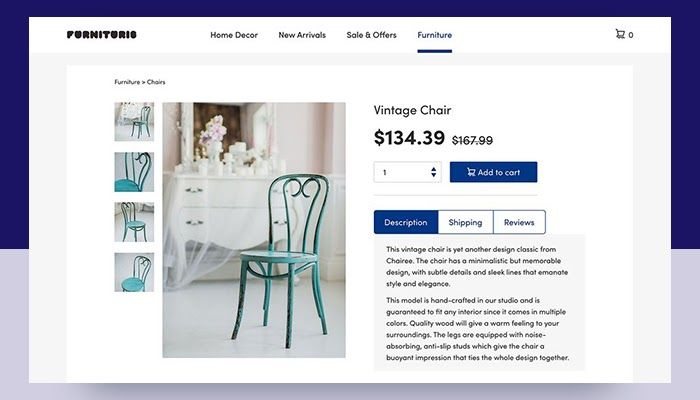
Task: Open Sale & Offers page
Action: click(x=371, y=35)
